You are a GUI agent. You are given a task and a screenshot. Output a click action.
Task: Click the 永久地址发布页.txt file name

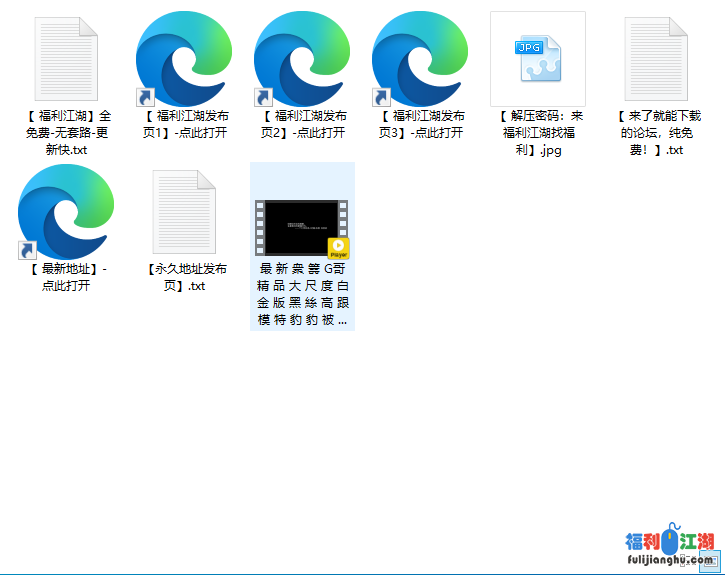pyautogui.click(x=185, y=277)
